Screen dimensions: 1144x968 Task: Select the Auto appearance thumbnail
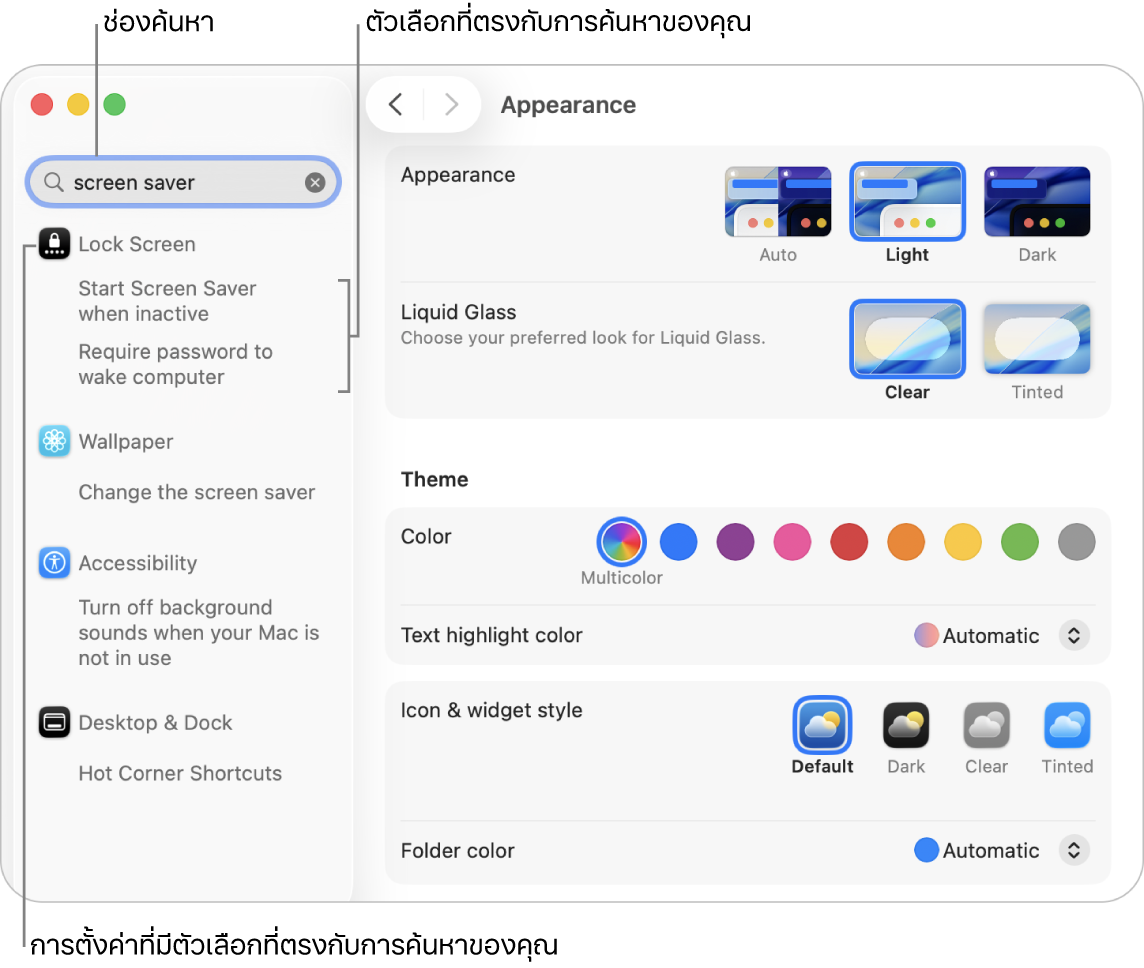778,202
